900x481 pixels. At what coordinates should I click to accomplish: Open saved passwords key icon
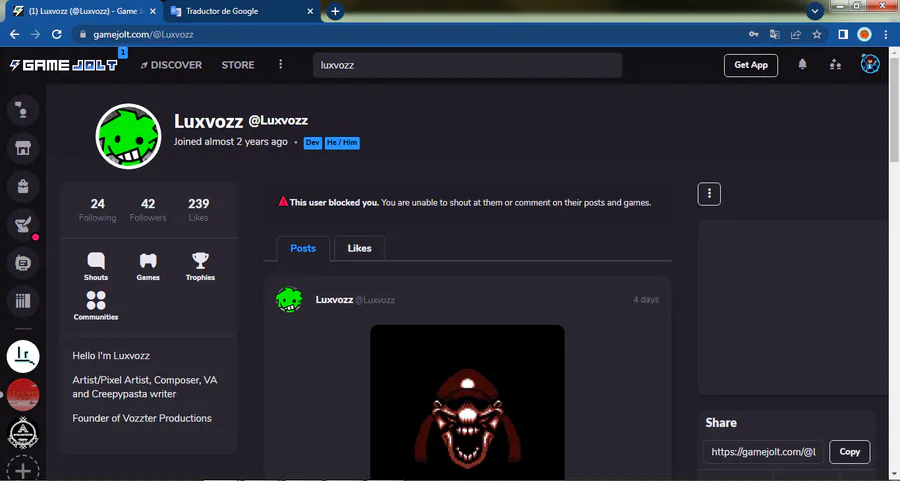(754, 34)
